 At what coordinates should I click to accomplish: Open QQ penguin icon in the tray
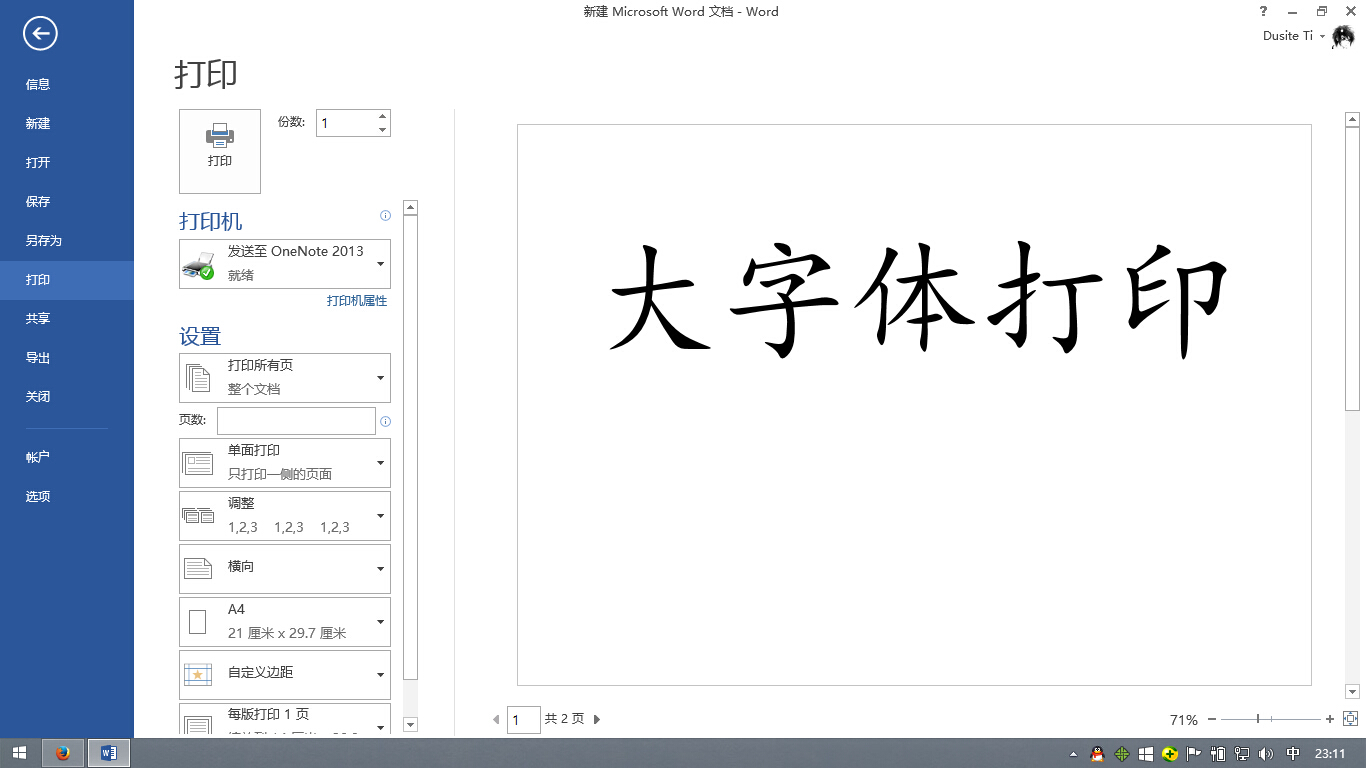pyautogui.click(x=1097, y=753)
